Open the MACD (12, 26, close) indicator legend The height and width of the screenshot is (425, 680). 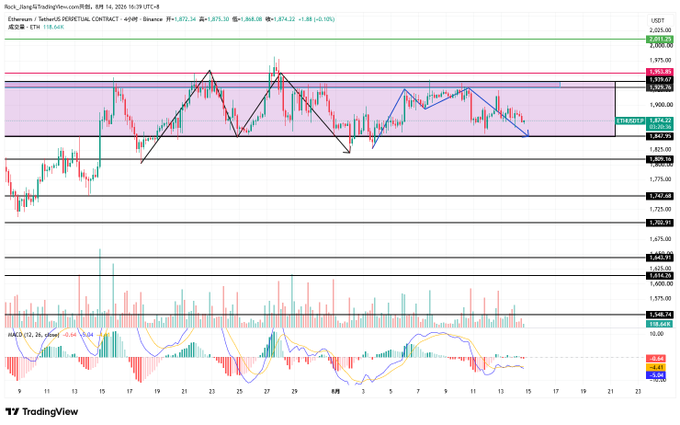34,335
